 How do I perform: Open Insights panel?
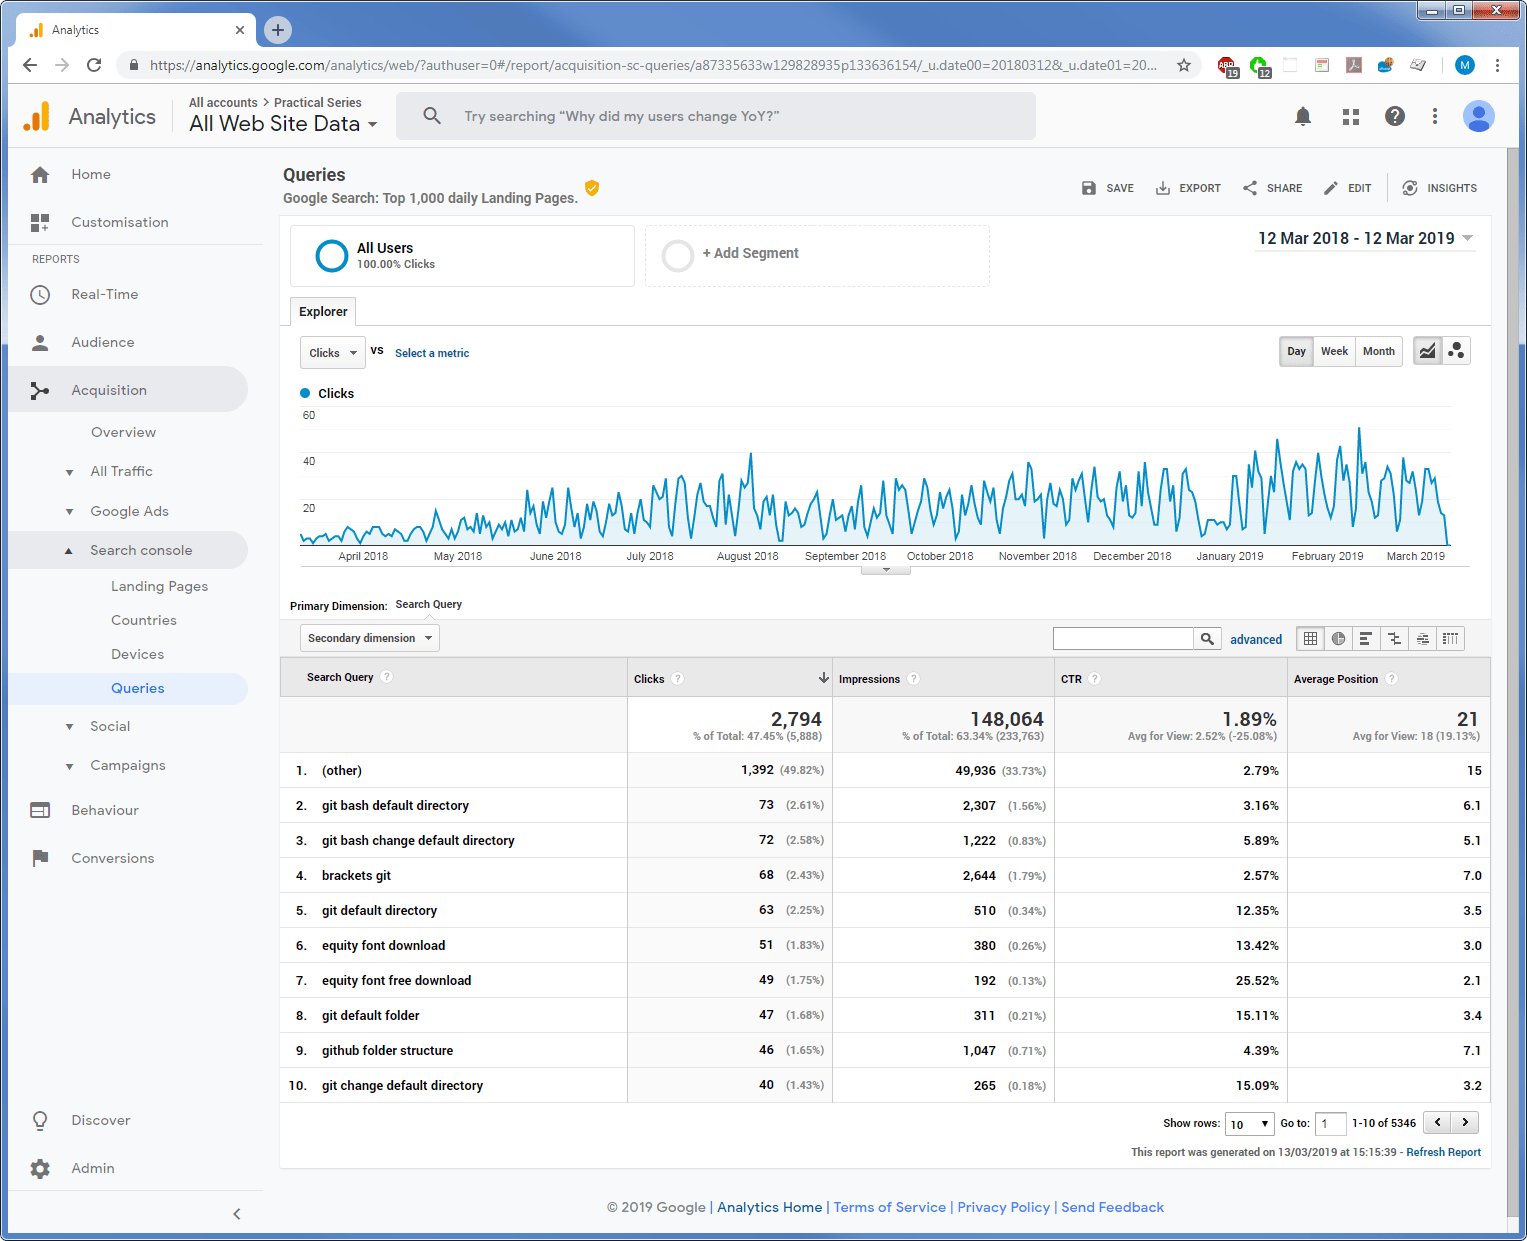pyautogui.click(x=1439, y=188)
